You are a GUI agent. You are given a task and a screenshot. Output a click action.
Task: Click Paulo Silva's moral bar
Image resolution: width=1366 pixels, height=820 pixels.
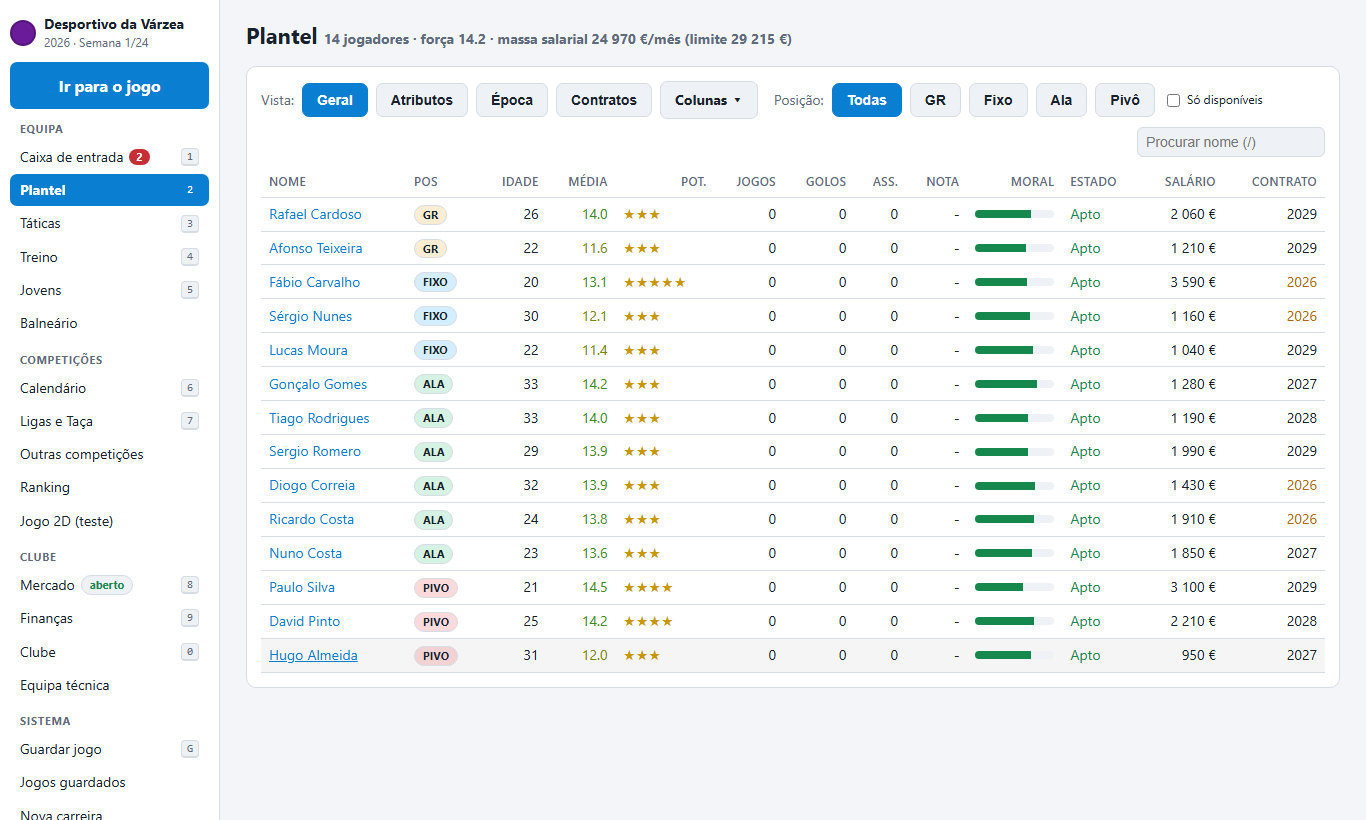(1014, 587)
